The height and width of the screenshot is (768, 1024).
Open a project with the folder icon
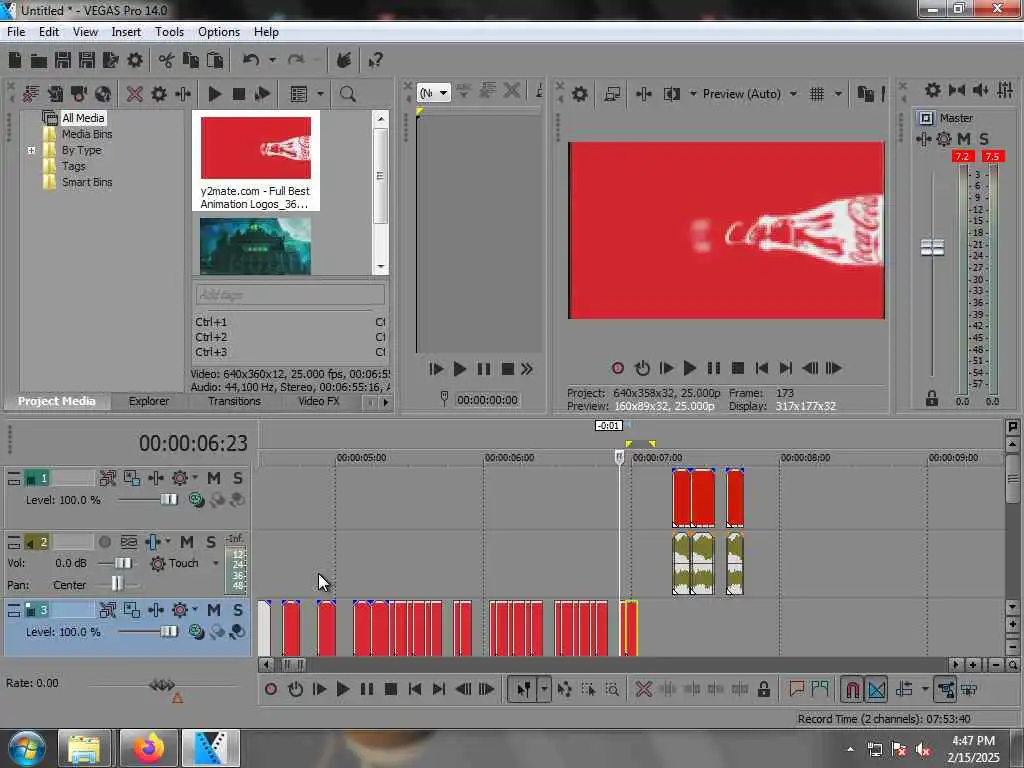pos(39,61)
